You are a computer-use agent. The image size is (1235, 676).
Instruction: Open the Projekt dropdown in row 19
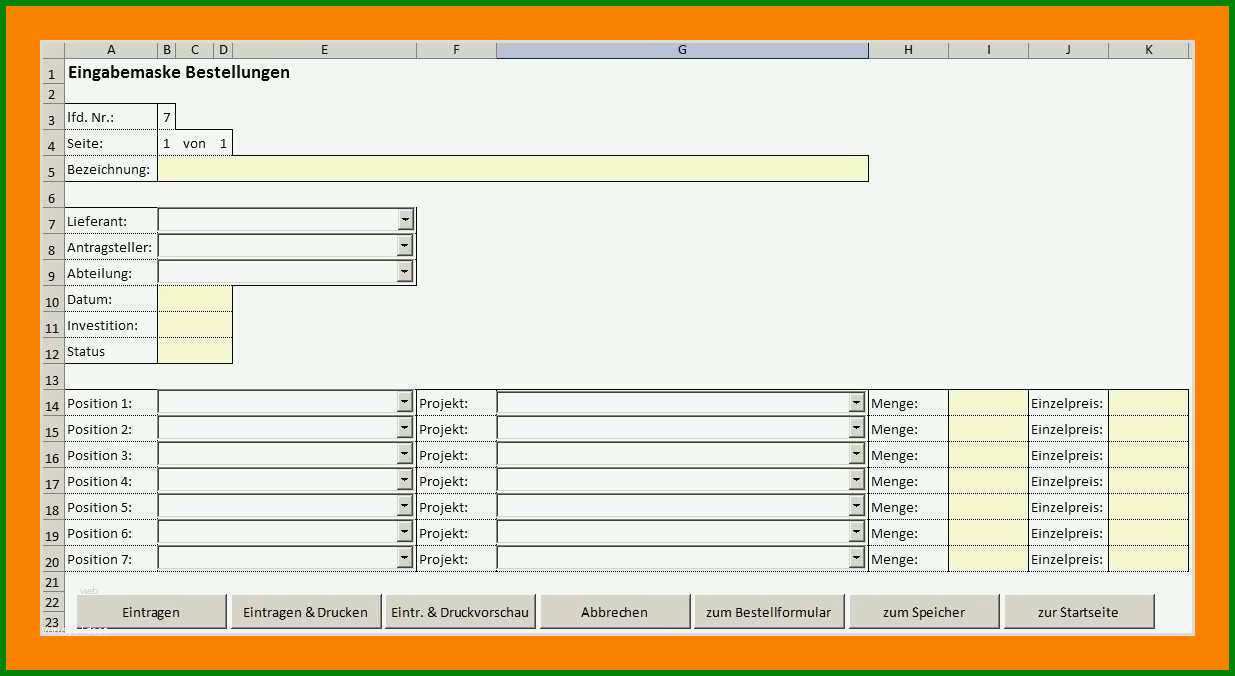tap(856, 532)
